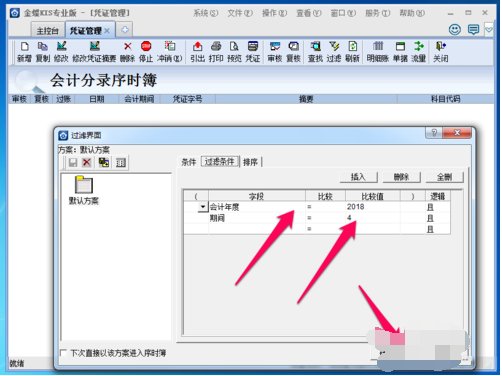The width and height of the screenshot is (502, 376).
Task: Click the 全删 button
Action: [445, 177]
